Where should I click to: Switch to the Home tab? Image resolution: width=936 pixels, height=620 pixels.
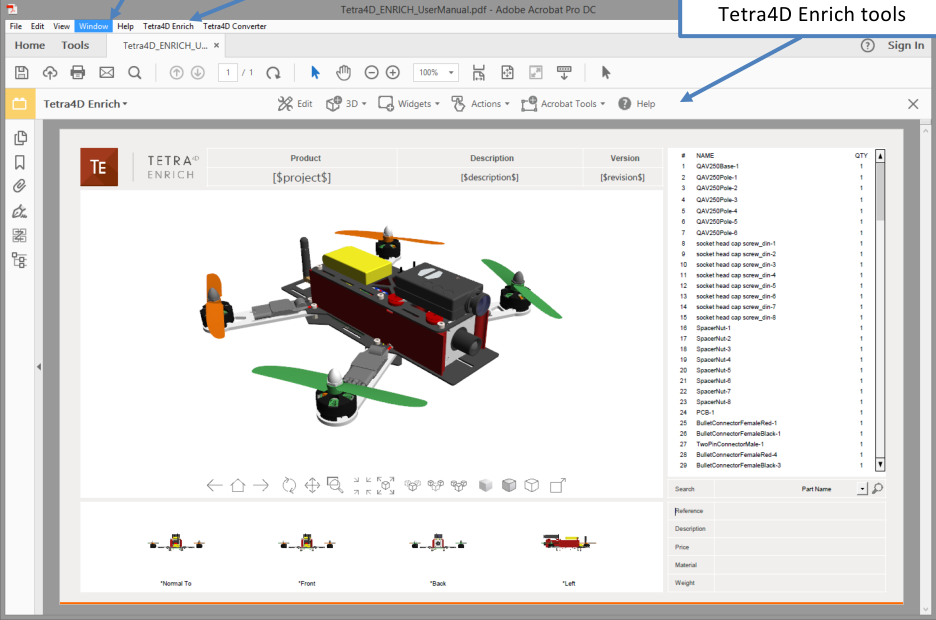point(30,45)
